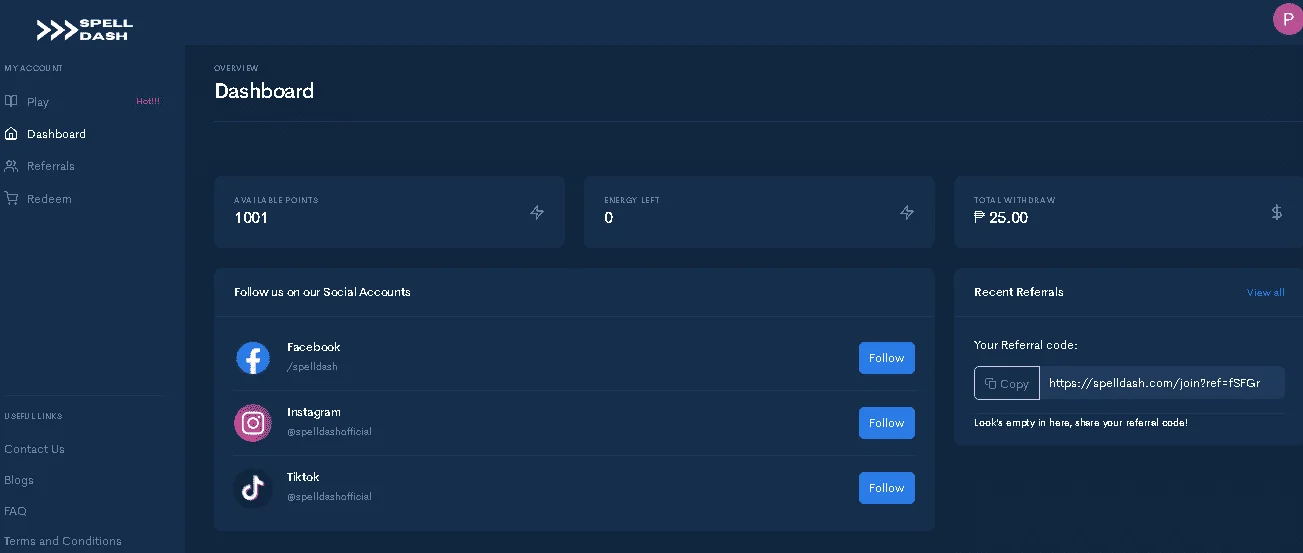Click 'Follow us on our Social Accounts' heading
This screenshot has width=1303, height=553.
322,292
